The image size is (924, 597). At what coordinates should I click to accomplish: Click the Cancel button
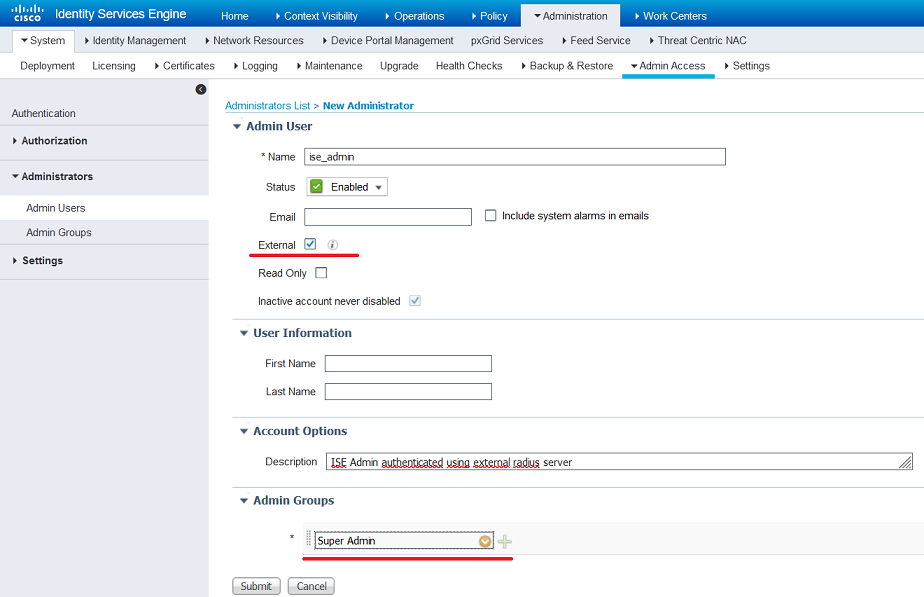point(311,586)
